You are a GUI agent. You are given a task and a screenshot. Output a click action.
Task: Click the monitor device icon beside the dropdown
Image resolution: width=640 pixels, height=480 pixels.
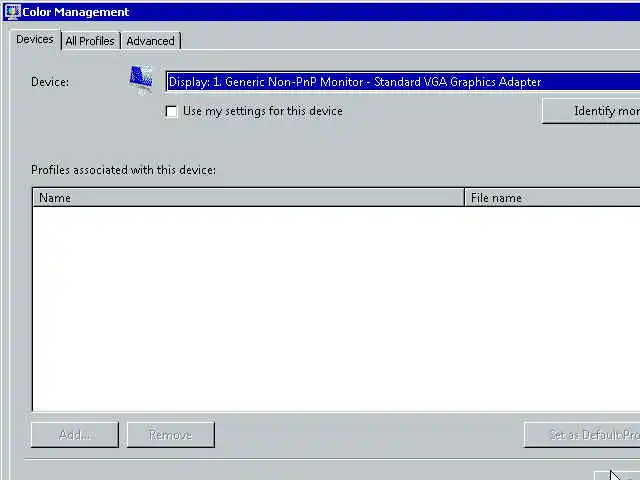coord(141,80)
